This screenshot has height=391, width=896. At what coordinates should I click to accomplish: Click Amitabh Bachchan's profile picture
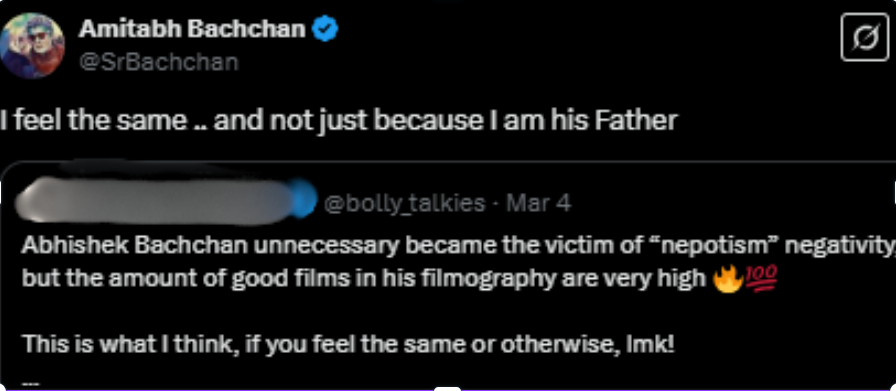[31, 45]
